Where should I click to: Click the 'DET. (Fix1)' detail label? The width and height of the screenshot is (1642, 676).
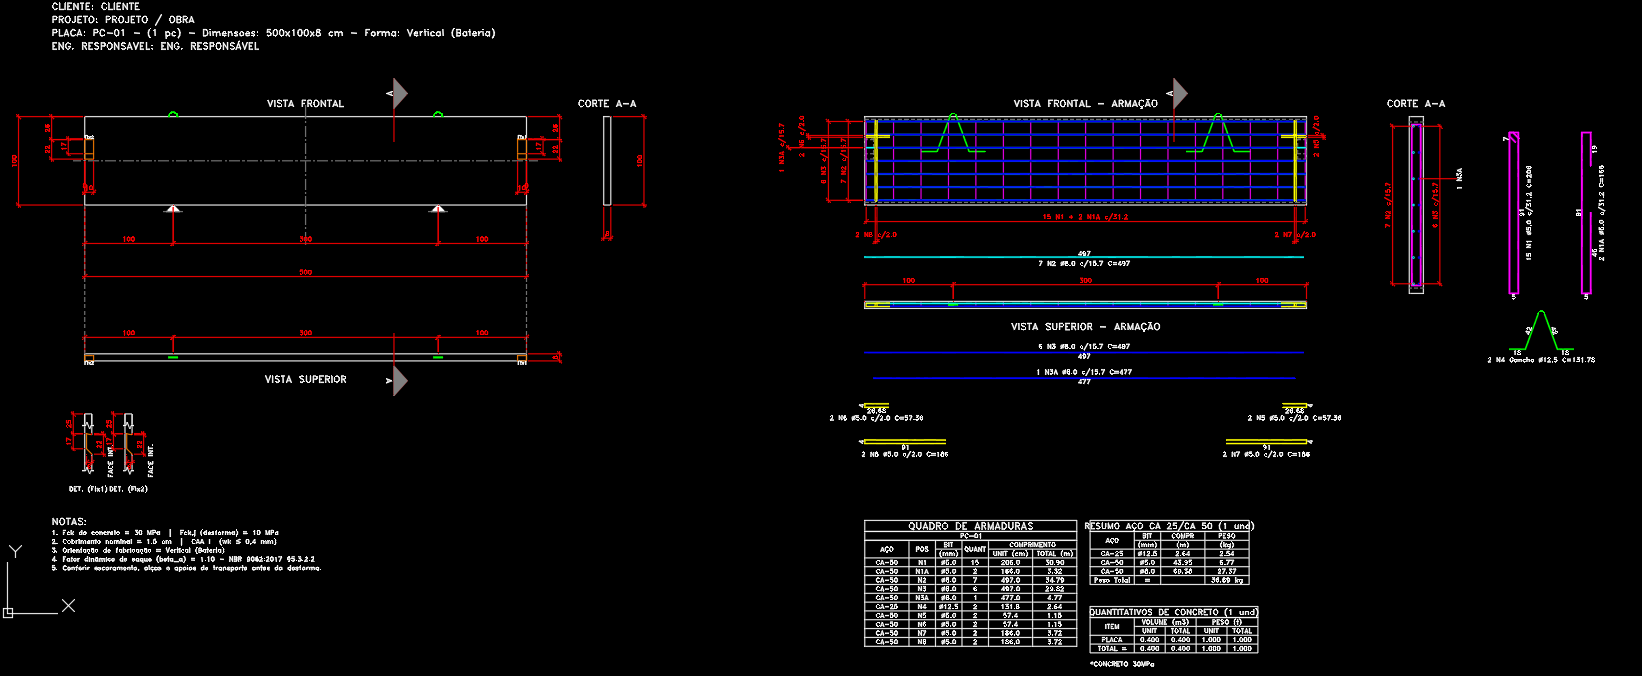(x=87, y=489)
